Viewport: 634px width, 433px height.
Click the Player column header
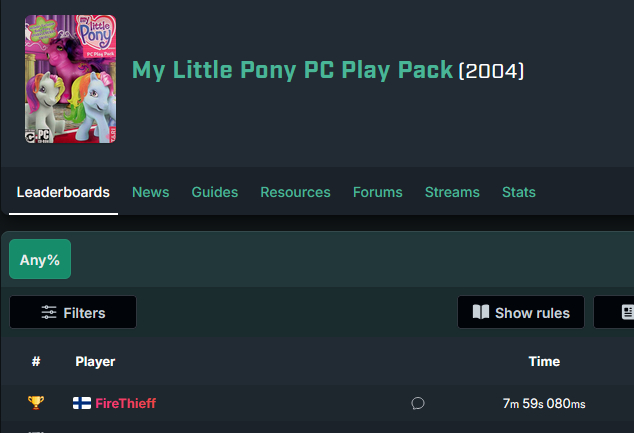[x=95, y=361]
